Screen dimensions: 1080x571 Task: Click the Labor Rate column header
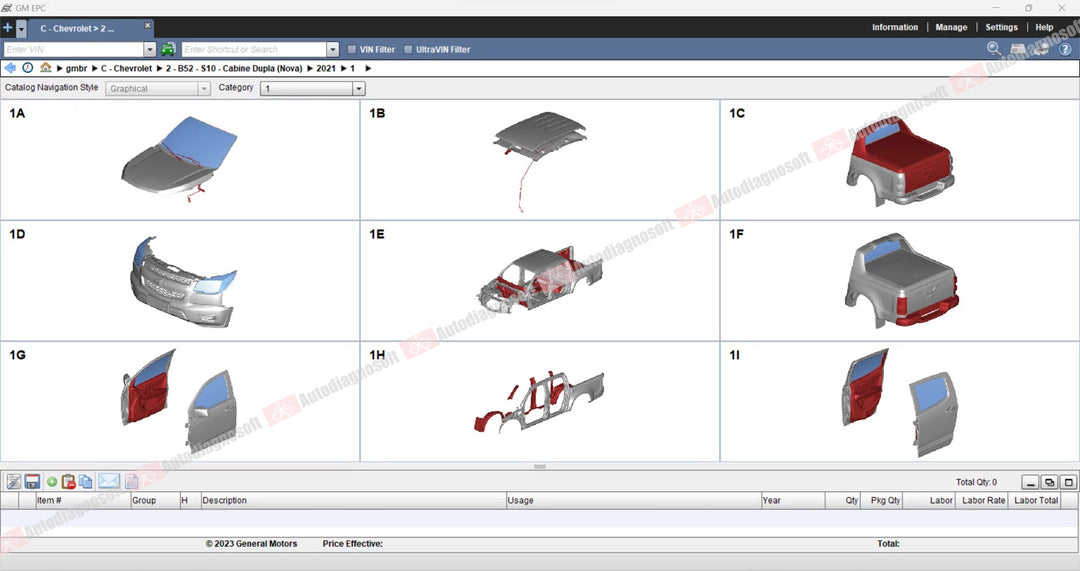[x=983, y=501]
